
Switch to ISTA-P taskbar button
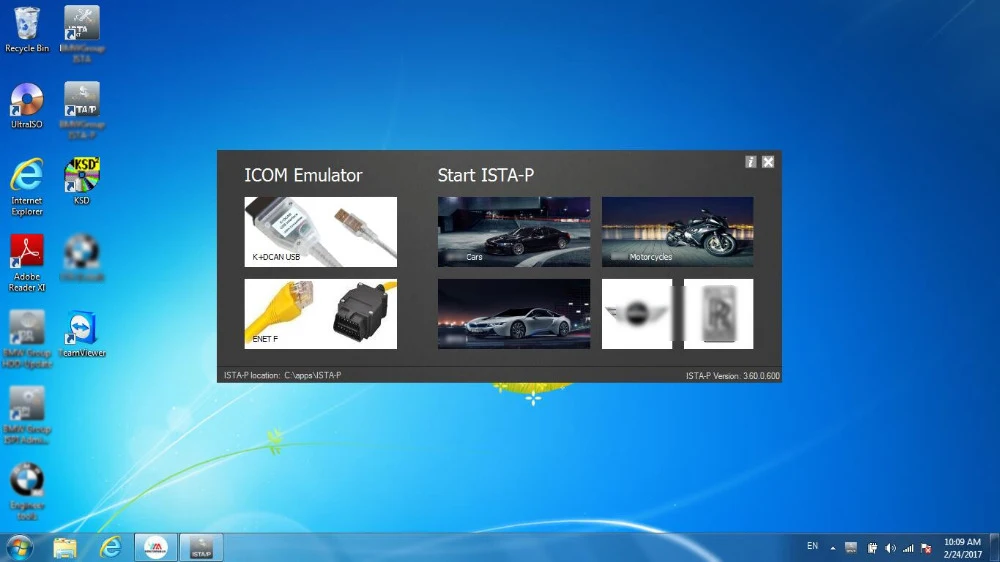coord(201,548)
